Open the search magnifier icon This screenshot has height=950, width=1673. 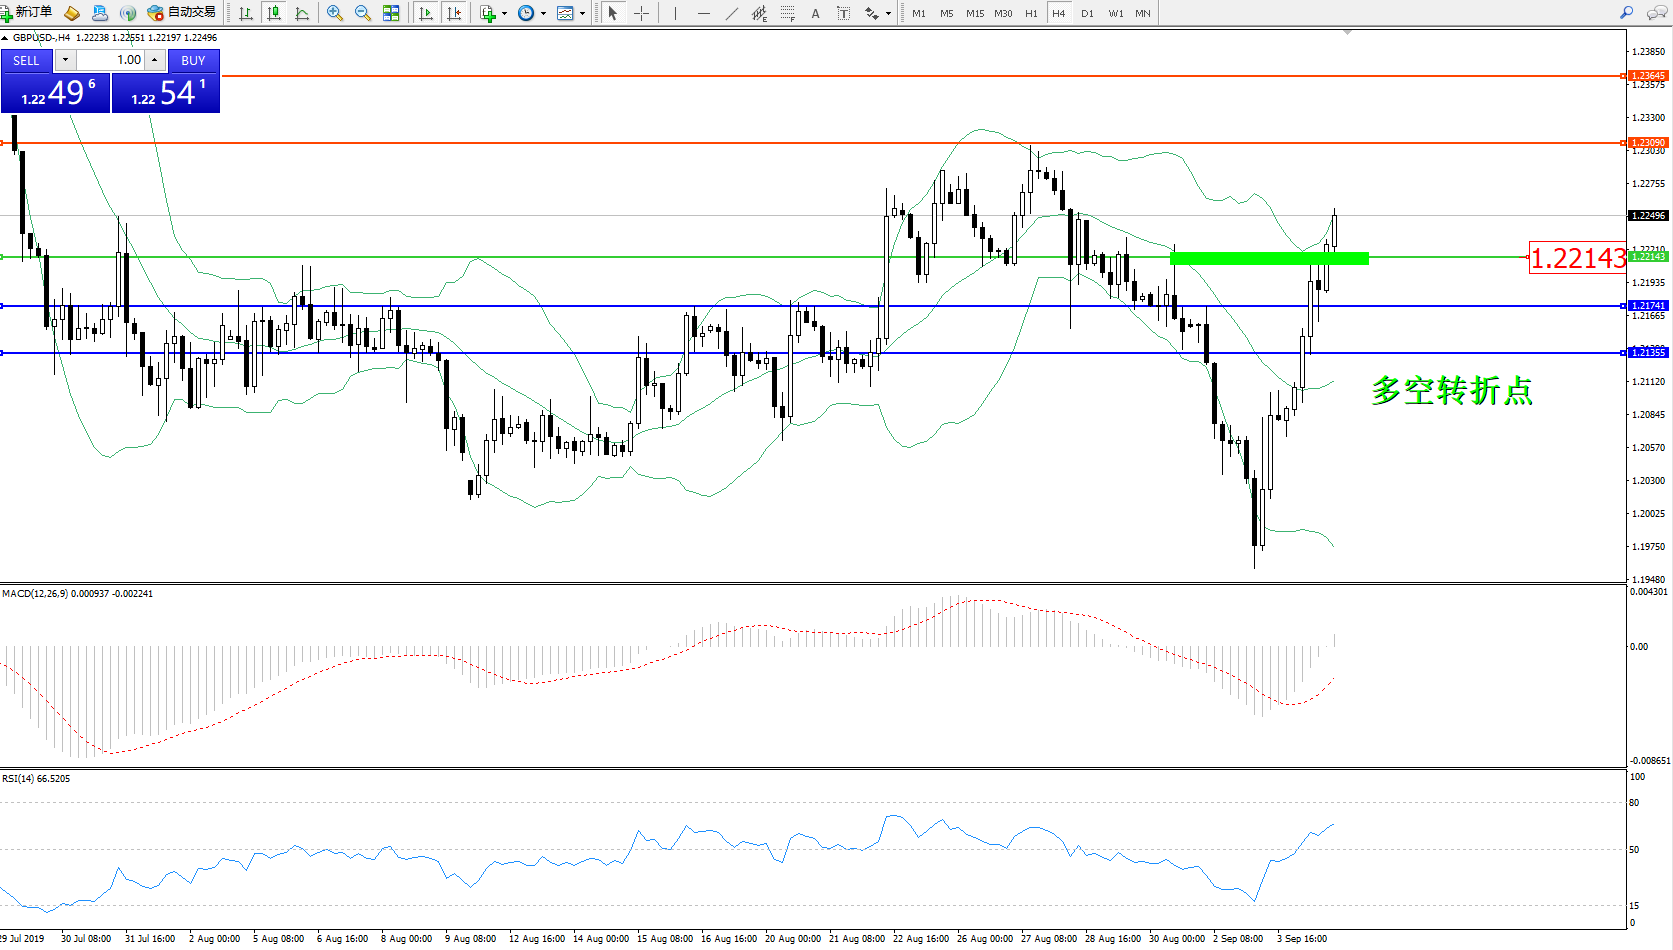1626,13
